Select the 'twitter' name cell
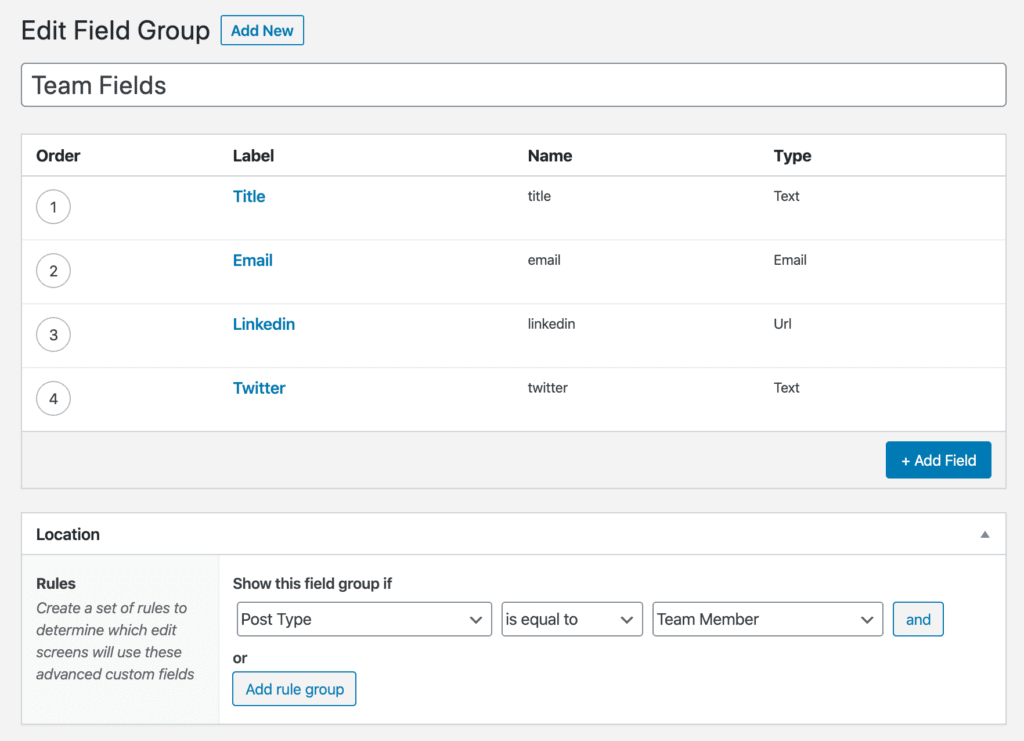 (548, 388)
